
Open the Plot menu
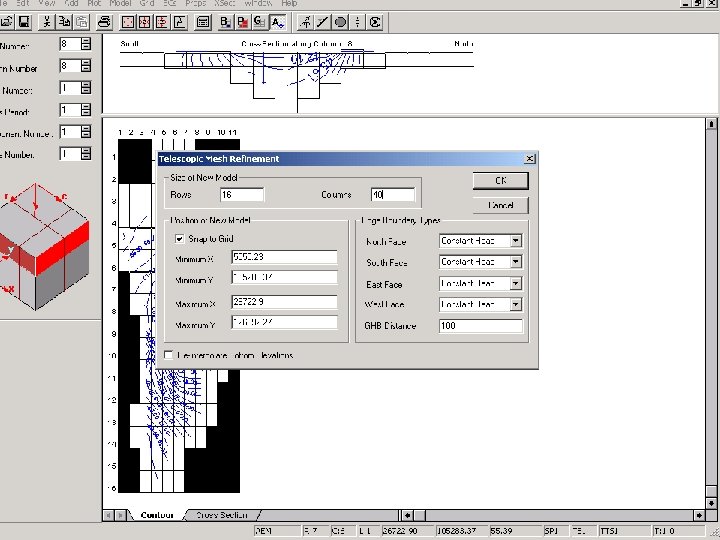(95, 3)
